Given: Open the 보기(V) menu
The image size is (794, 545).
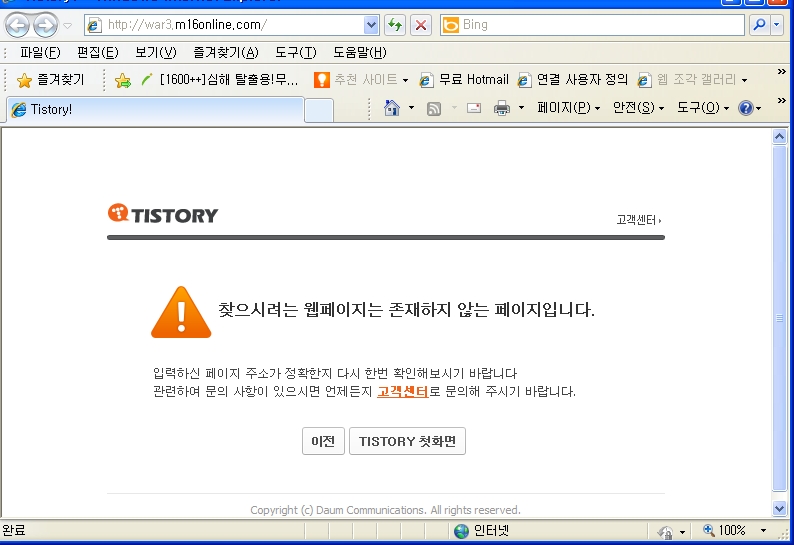Looking at the screenshot, I should 155,52.
